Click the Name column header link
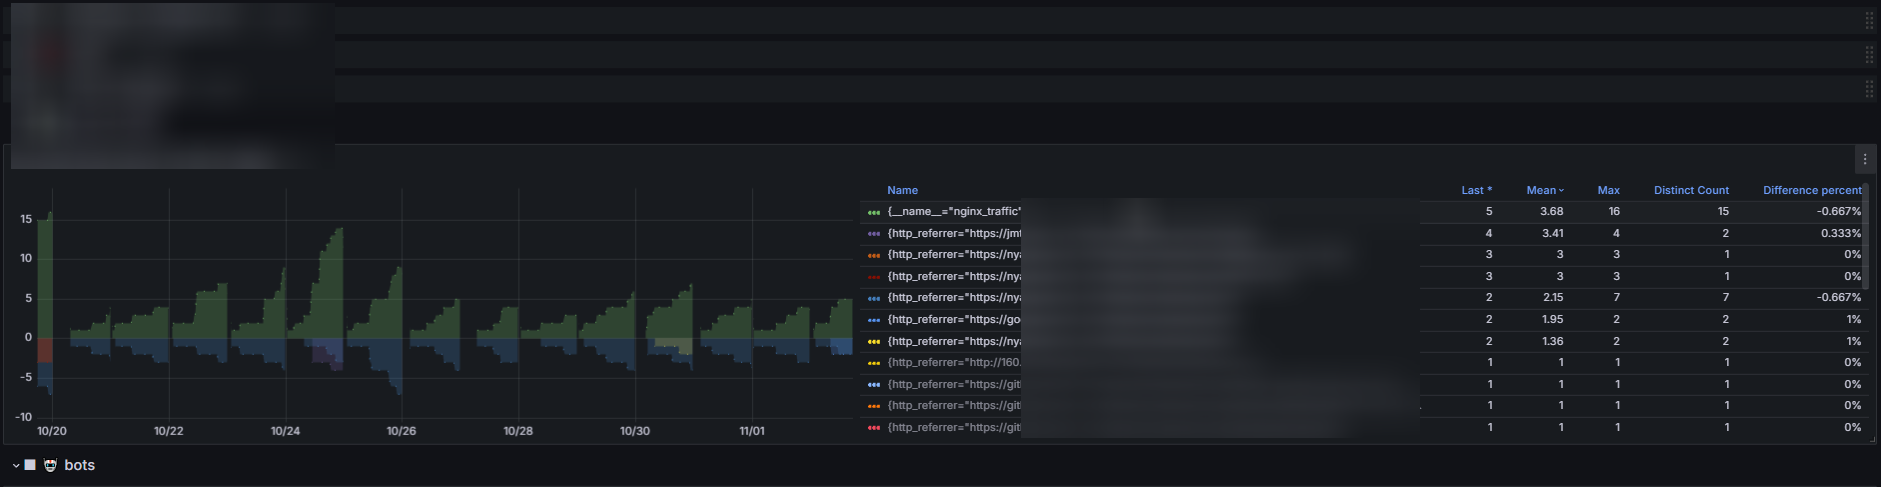The image size is (1881, 487). pos(902,190)
